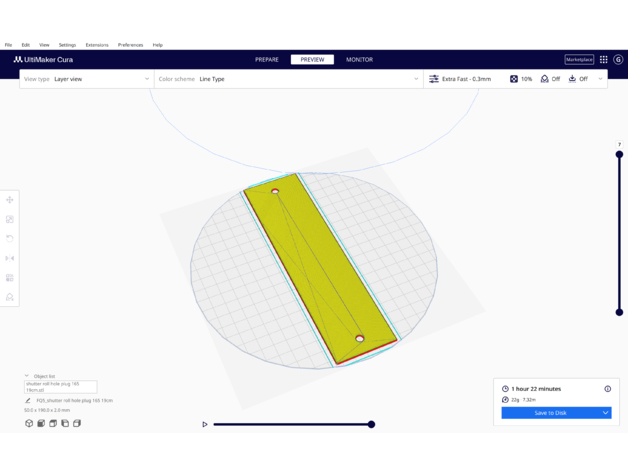628x472 pixels.
Task: Select the Rotate tool
Action: tap(10, 238)
